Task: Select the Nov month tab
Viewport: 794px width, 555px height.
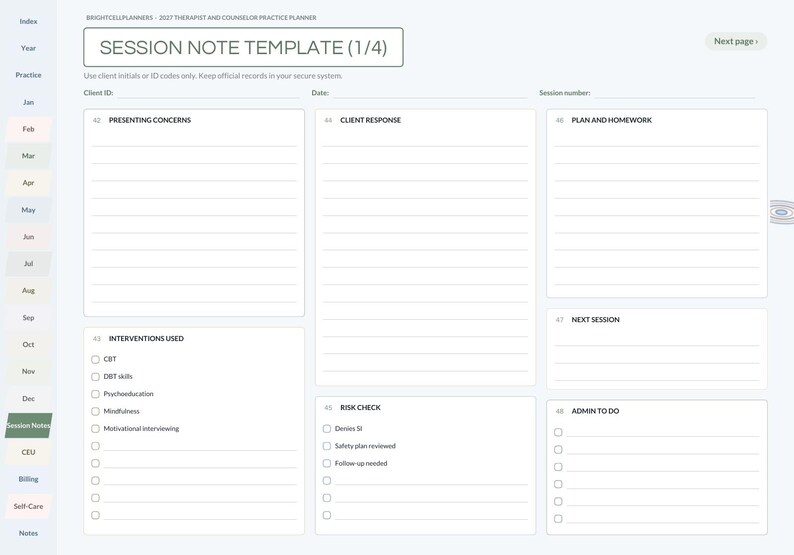Action: coord(28,371)
